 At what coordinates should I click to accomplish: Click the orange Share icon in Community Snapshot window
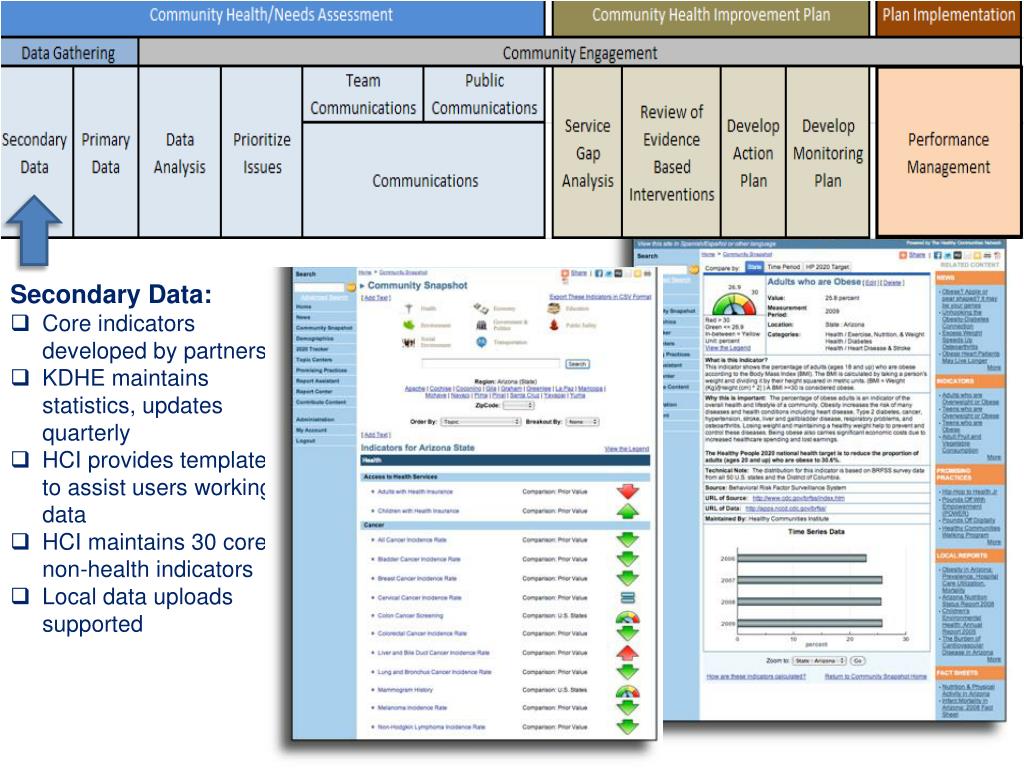pos(566,274)
